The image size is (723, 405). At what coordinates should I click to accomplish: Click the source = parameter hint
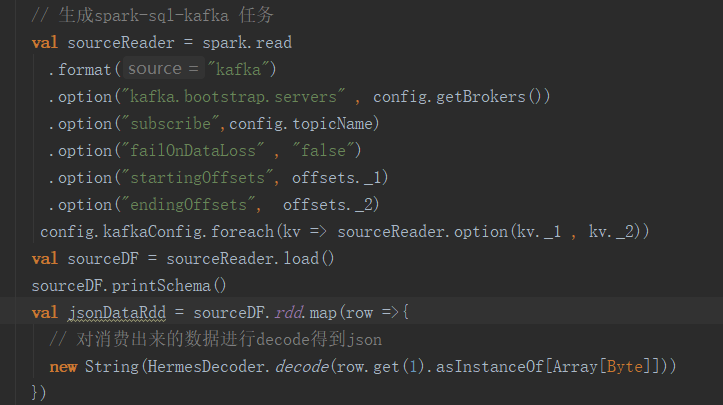click(x=163, y=69)
